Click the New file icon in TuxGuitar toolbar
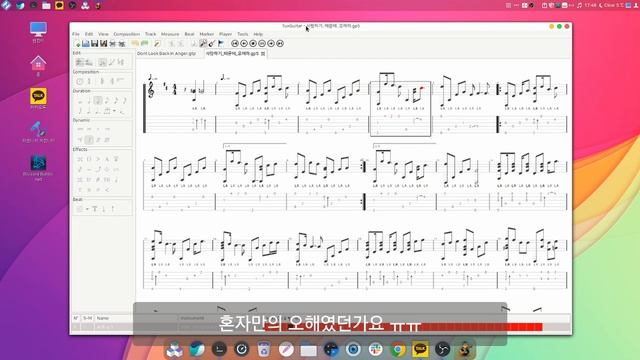 coord(78,44)
